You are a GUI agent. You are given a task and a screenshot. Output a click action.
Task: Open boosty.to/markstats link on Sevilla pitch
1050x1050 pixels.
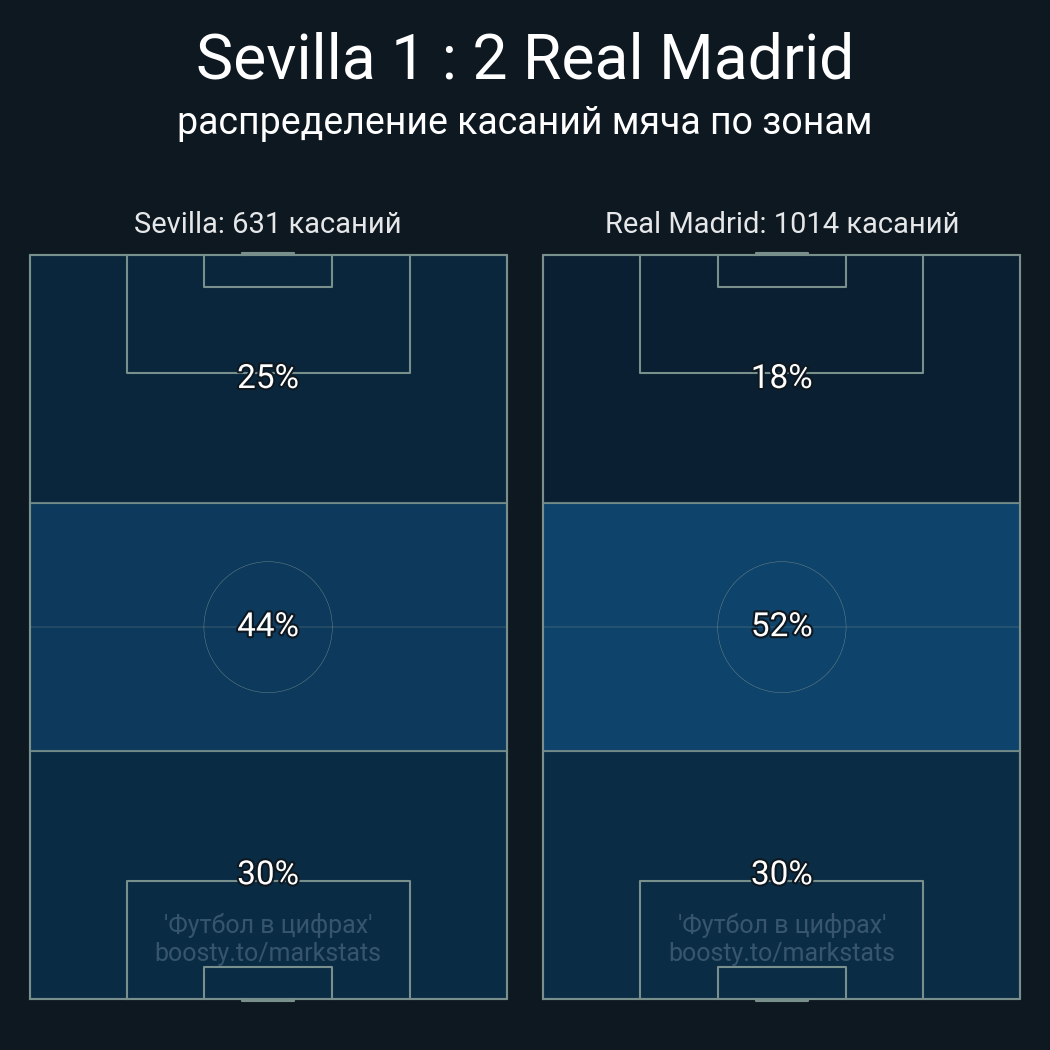coord(268,952)
